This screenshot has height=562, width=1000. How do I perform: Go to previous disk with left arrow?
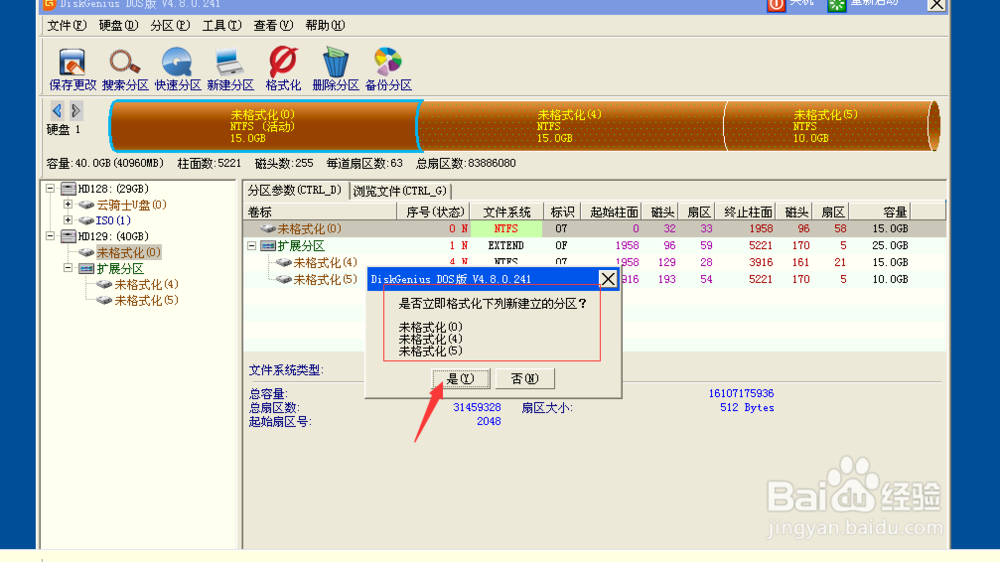pos(57,110)
